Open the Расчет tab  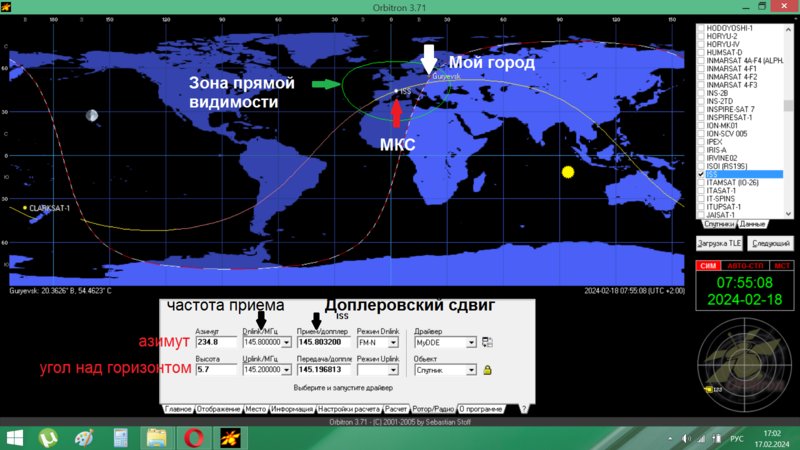(396, 409)
